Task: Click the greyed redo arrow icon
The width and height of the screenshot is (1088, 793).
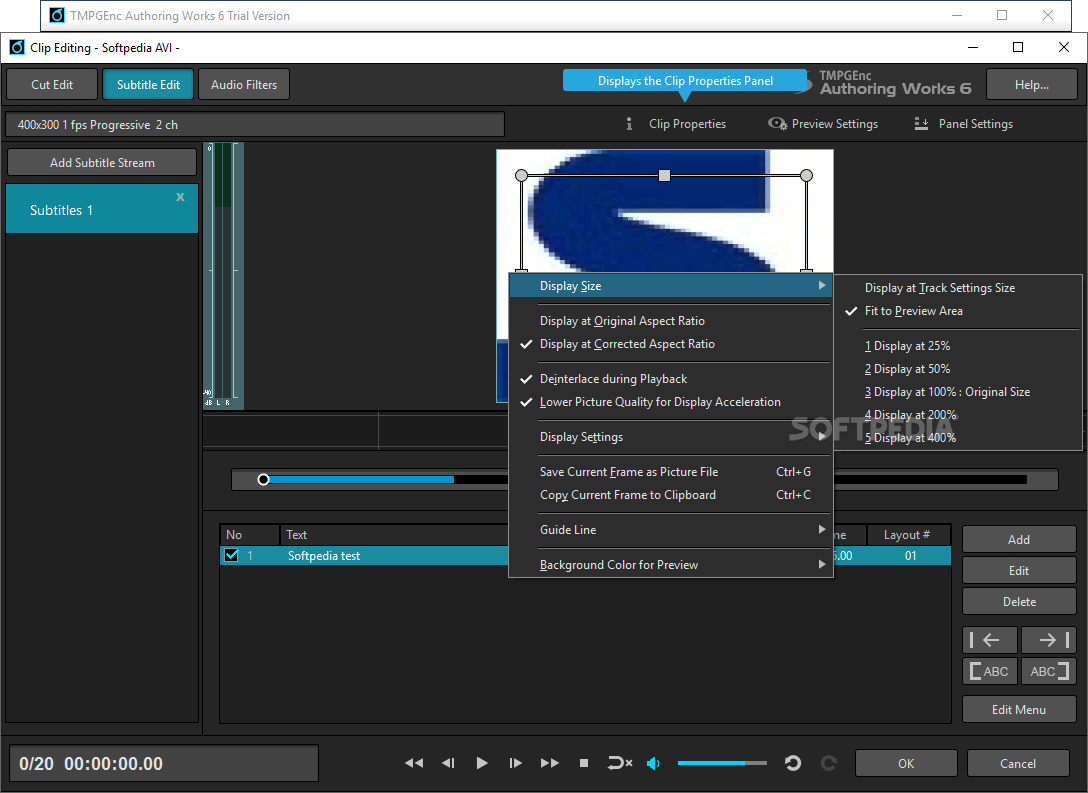Action: point(828,763)
